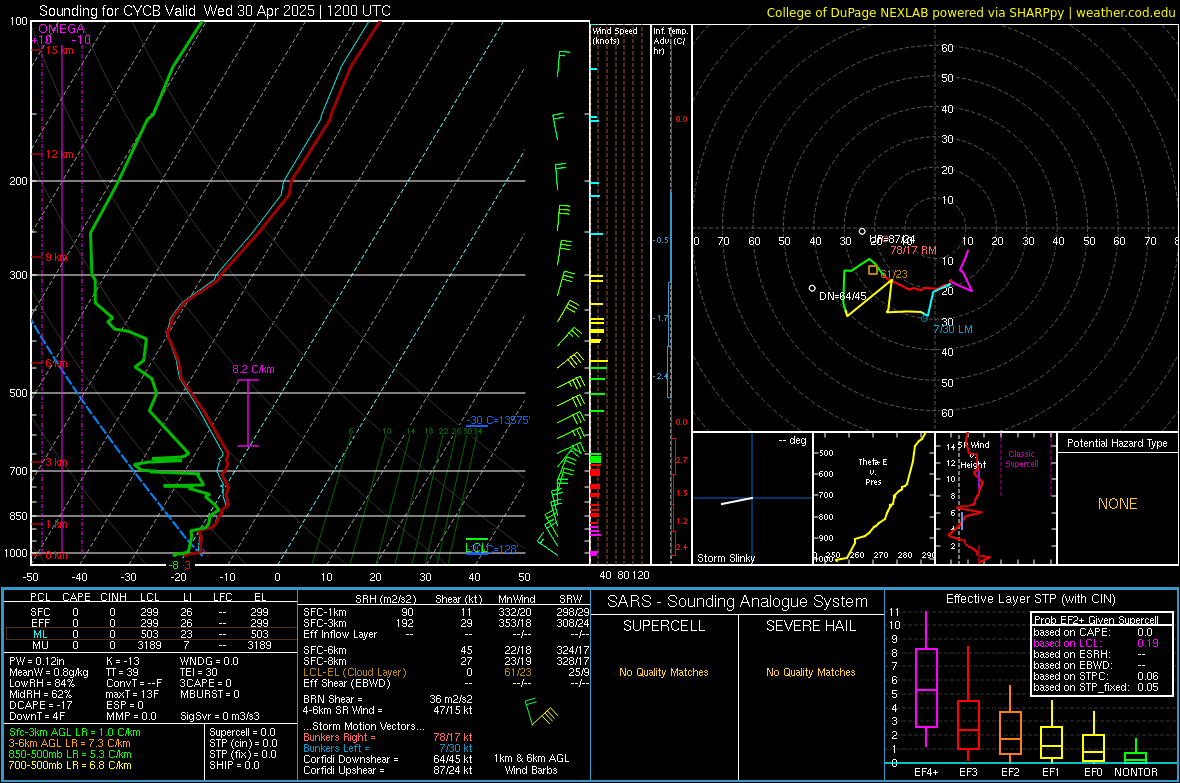Click the '-30 C=13575' level label

point(498,420)
